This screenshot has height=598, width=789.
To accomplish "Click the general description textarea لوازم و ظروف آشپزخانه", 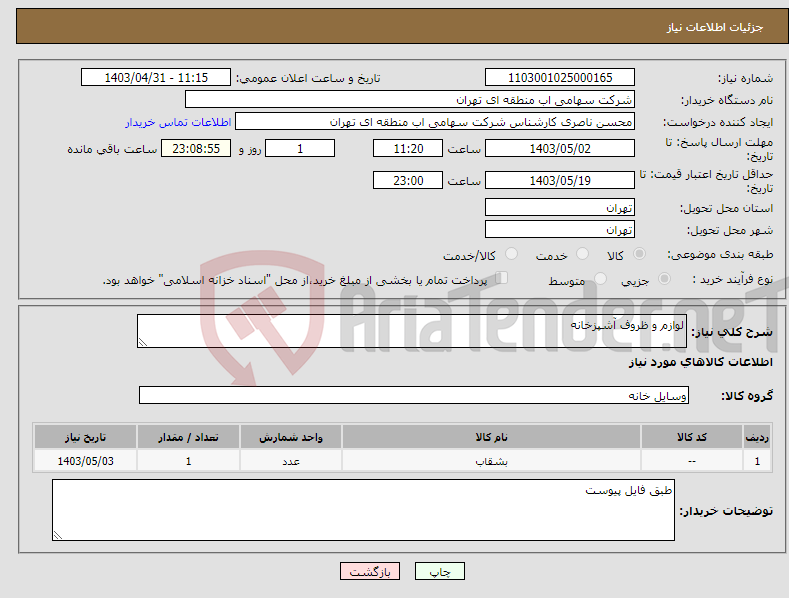I will point(412,331).
